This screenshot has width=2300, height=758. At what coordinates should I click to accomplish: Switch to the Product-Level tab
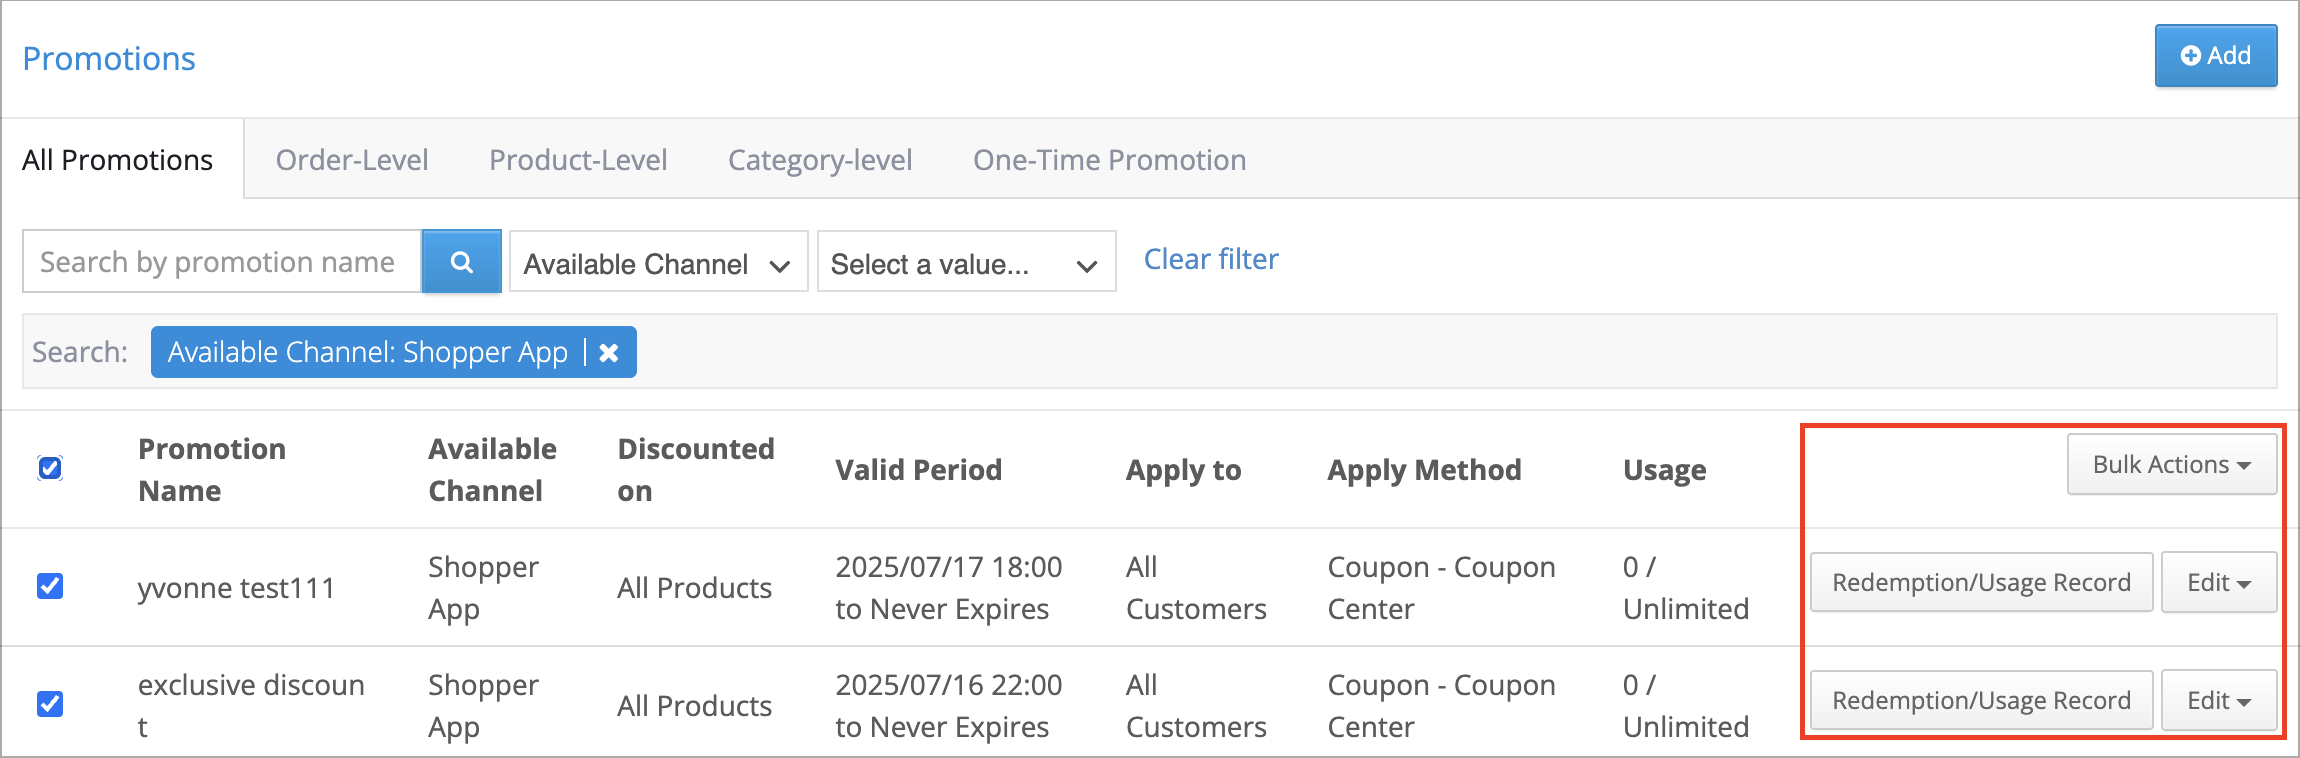578,160
